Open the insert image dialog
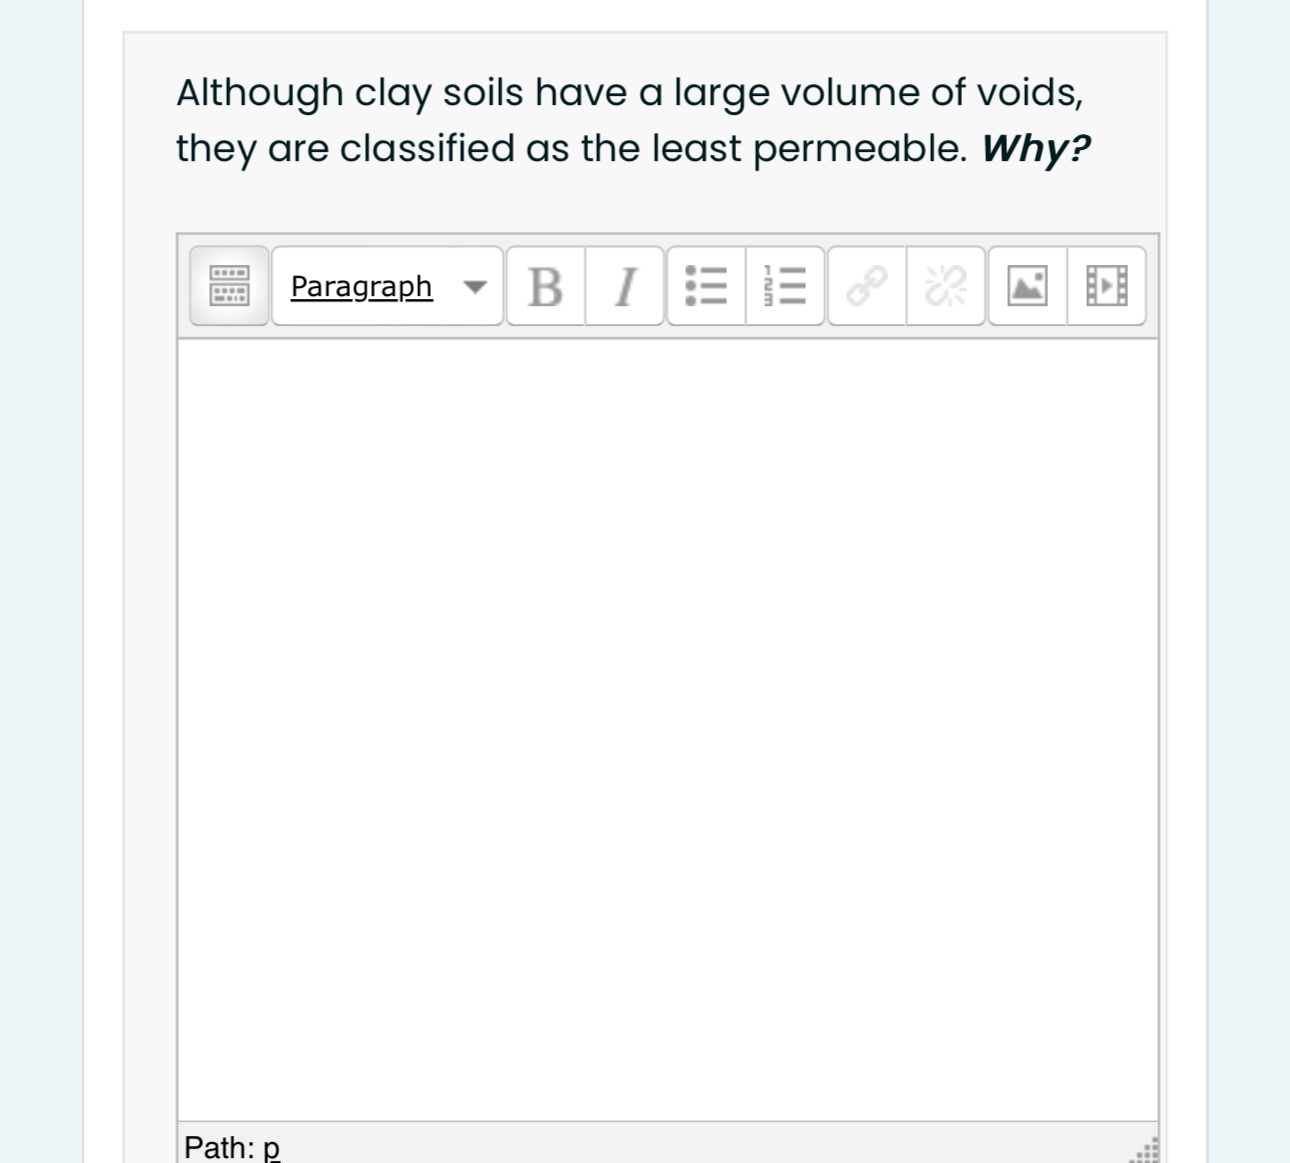The width and height of the screenshot is (1290, 1163). click(x=1026, y=286)
